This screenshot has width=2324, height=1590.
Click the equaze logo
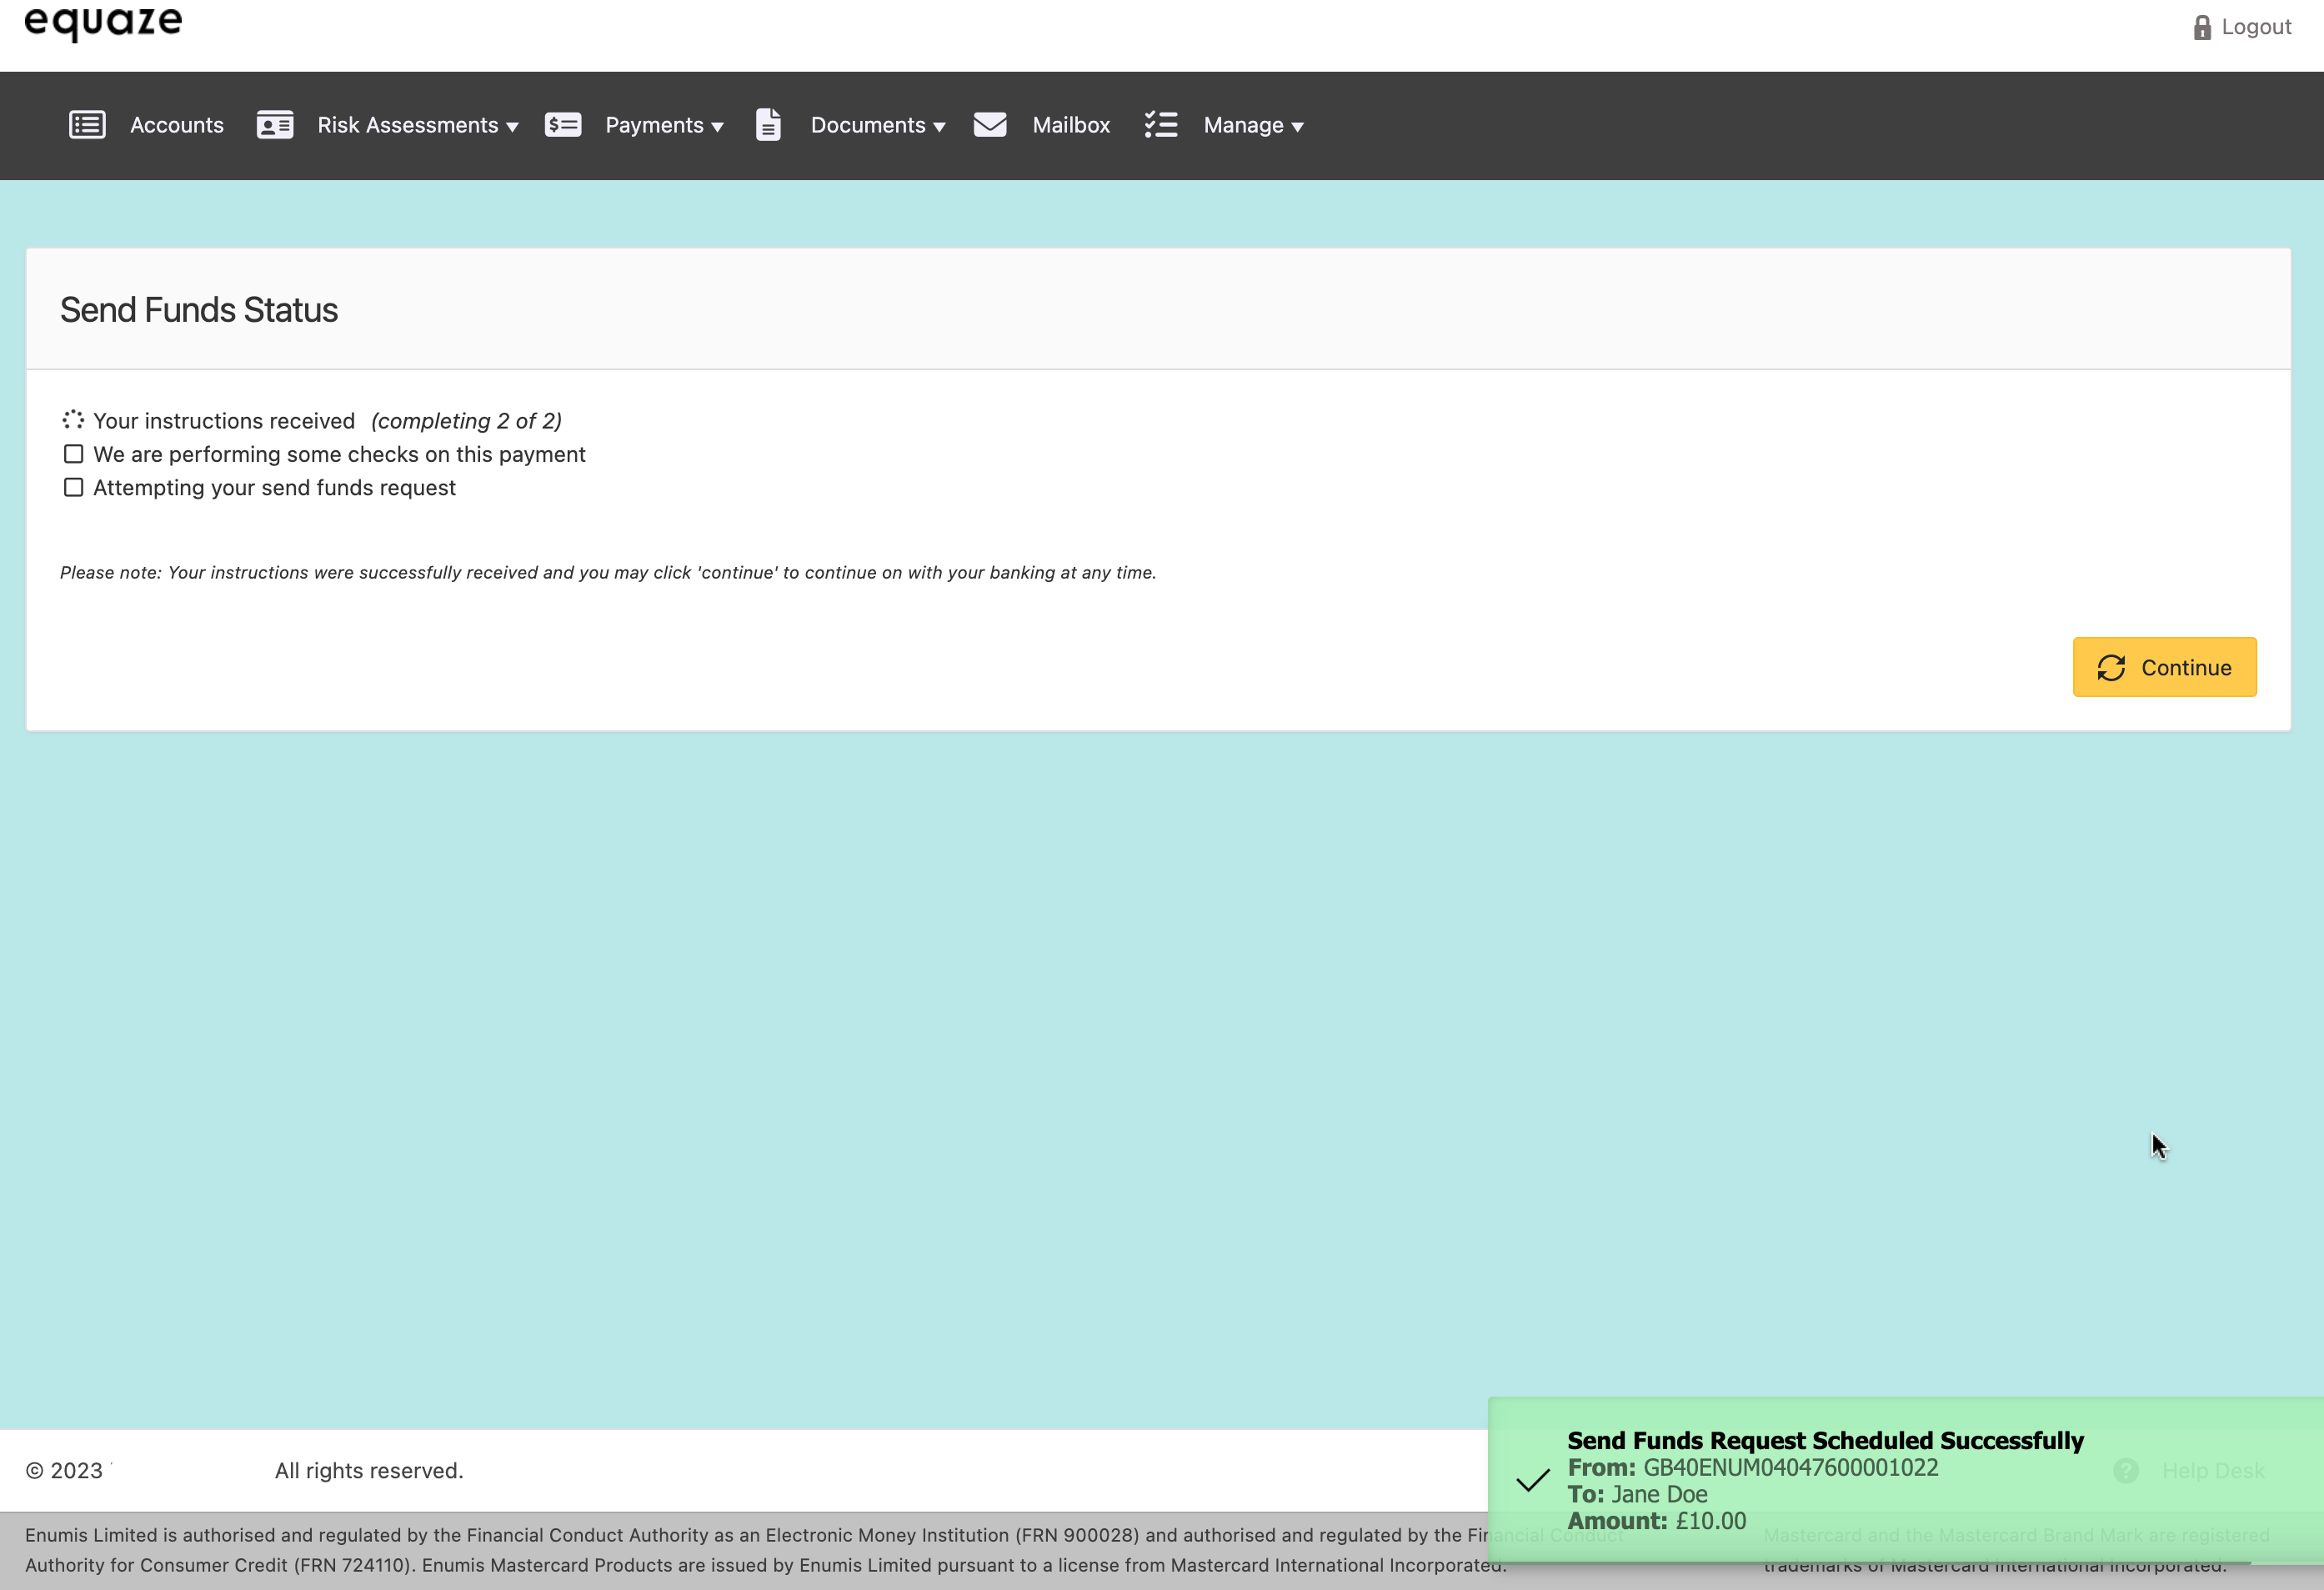point(103,22)
